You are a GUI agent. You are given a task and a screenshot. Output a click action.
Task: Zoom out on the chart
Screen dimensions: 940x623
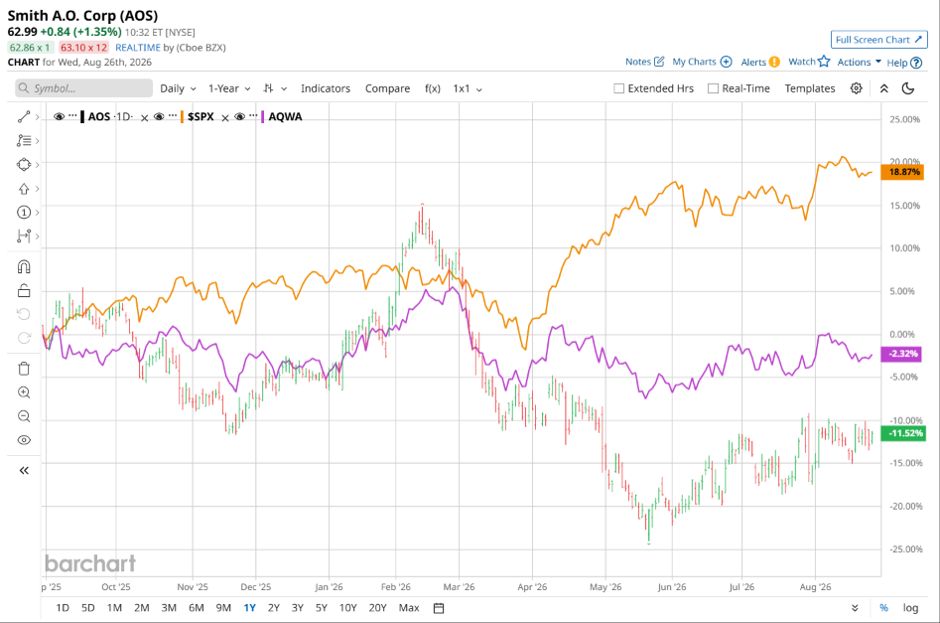pos(23,416)
